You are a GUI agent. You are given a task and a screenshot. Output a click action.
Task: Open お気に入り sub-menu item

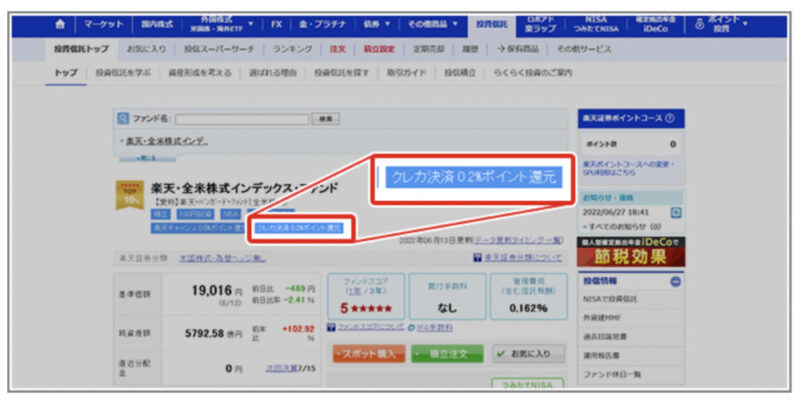[146, 49]
